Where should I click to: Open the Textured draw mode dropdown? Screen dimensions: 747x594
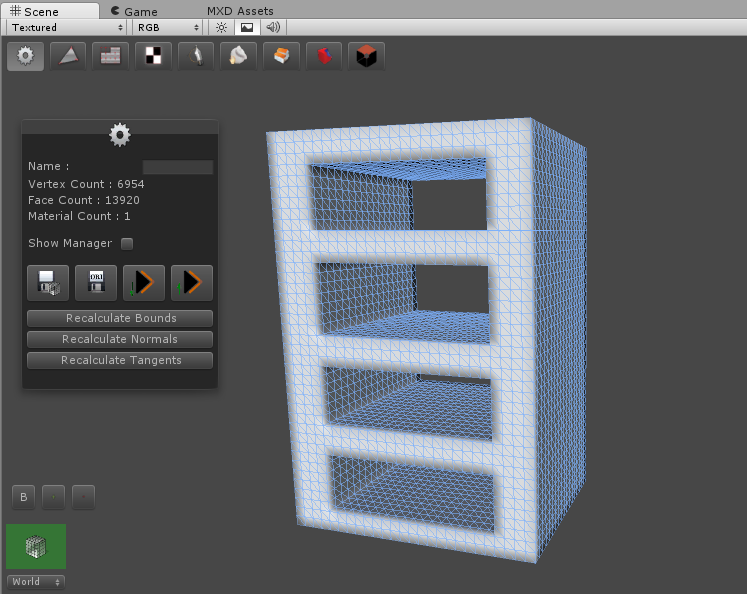point(66,28)
